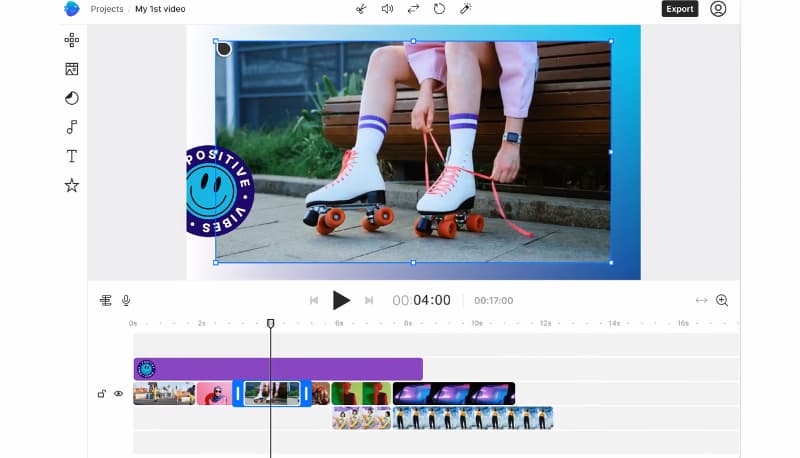Open the volume speaker tool
Viewport: 800px width, 458px height.
point(387,9)
